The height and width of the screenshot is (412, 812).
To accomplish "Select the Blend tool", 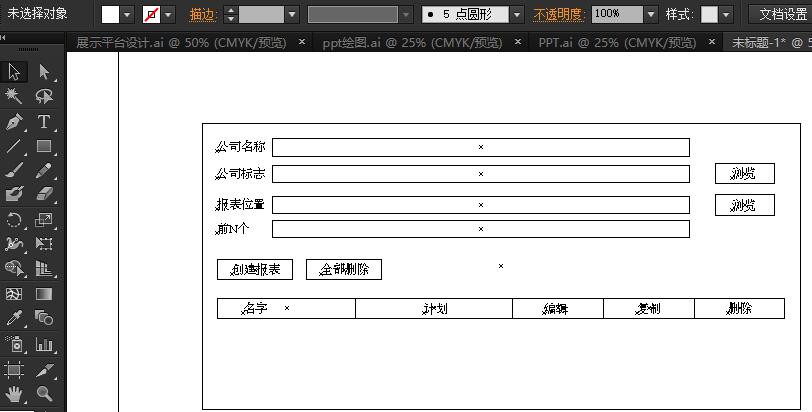I will click(44, 317).
